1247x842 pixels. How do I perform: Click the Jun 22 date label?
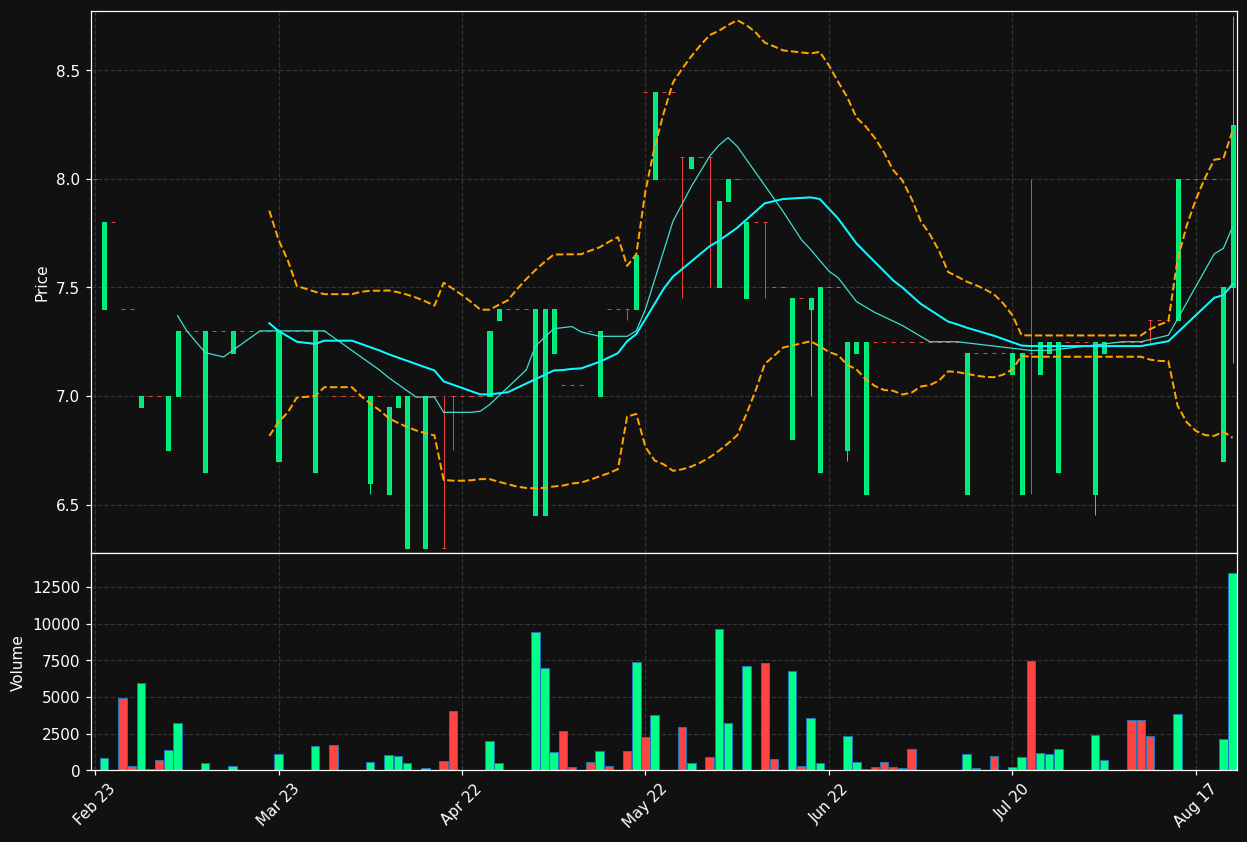click(827, 804)
